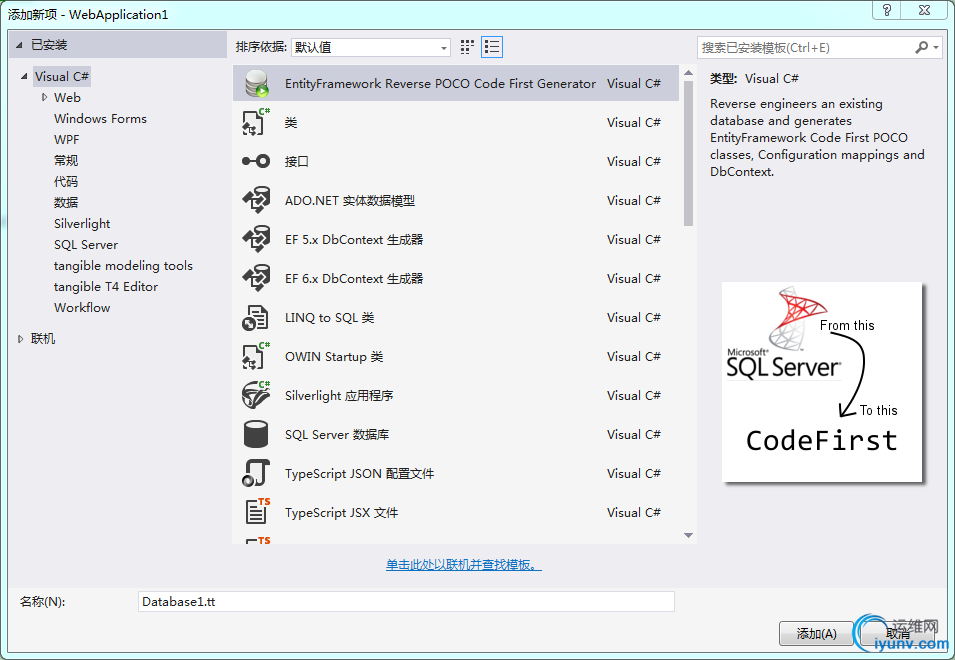This screenshot has width=955, height=660.
Task: Switch to medium icons list view
Action: coord(492,47)
